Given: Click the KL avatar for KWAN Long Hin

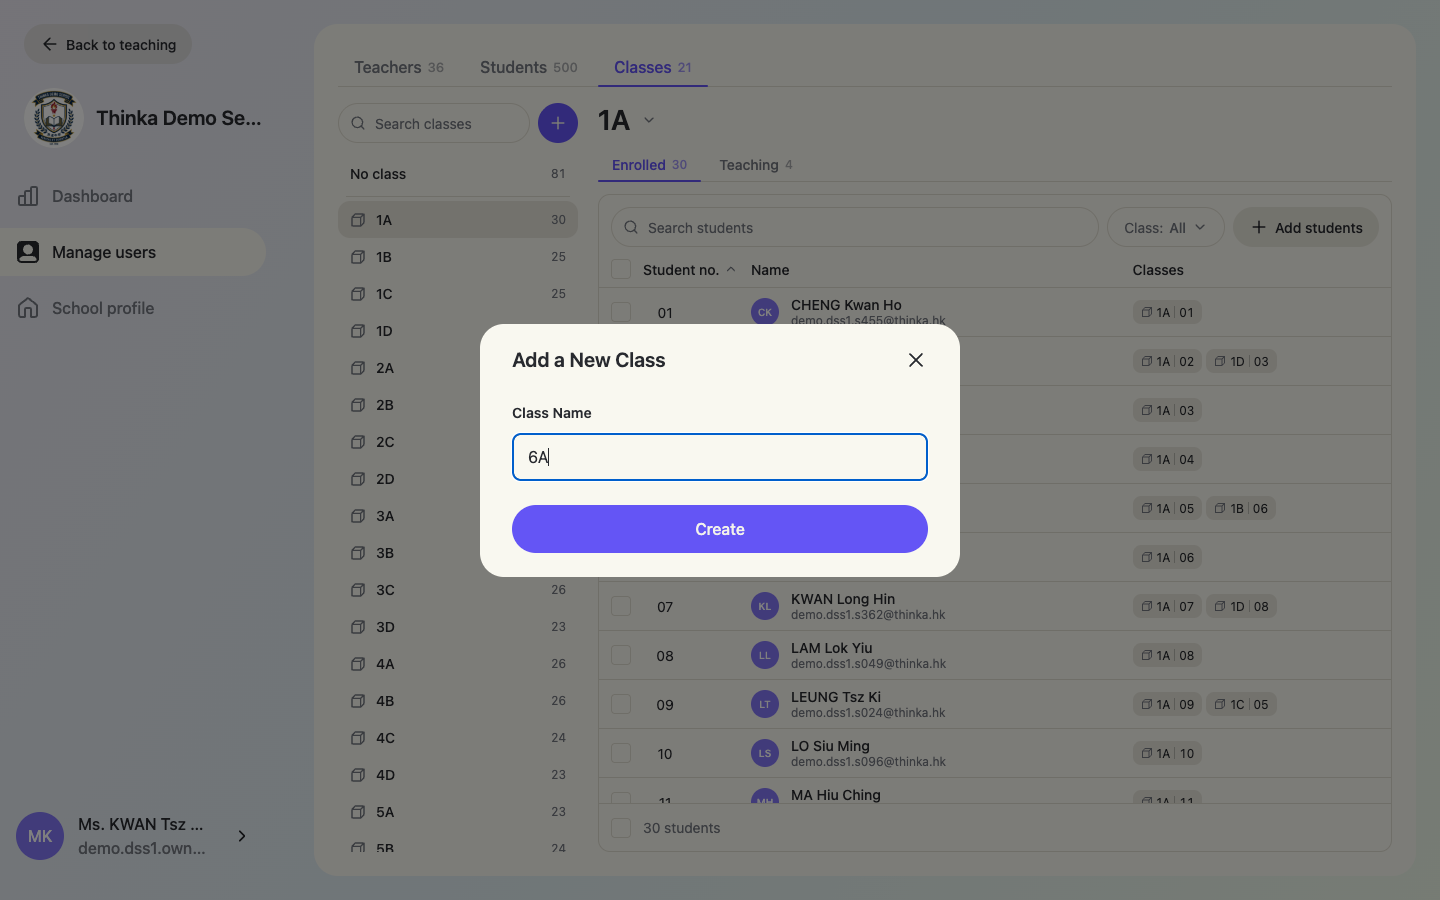Looking at the screenshot, I should pyautogui.click(x=765, y=606).
